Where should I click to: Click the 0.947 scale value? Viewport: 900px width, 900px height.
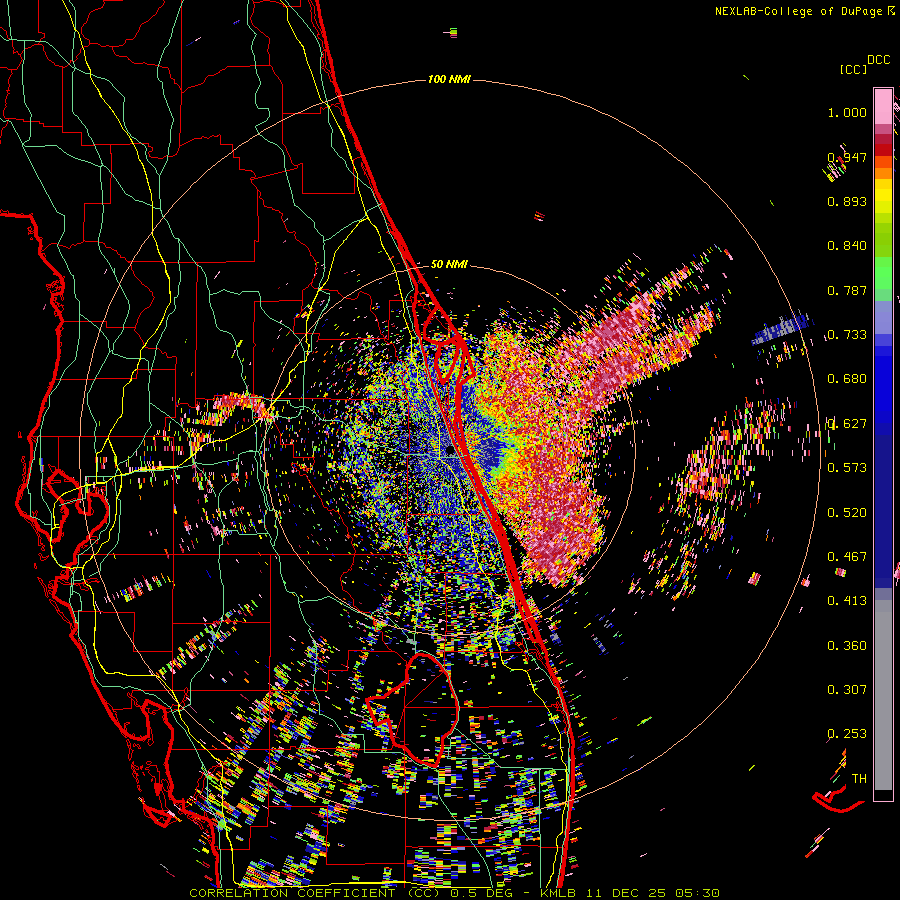[847, 157]
